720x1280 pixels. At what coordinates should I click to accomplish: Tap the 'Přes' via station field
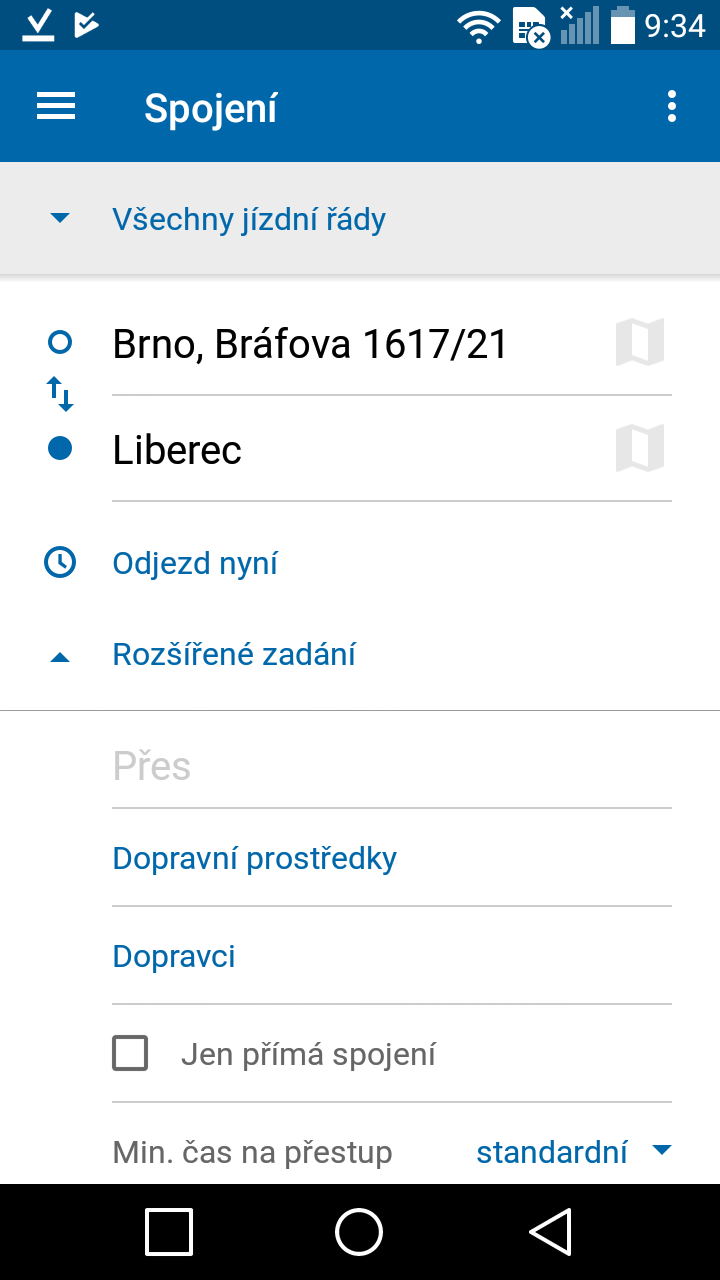[390, 766]
